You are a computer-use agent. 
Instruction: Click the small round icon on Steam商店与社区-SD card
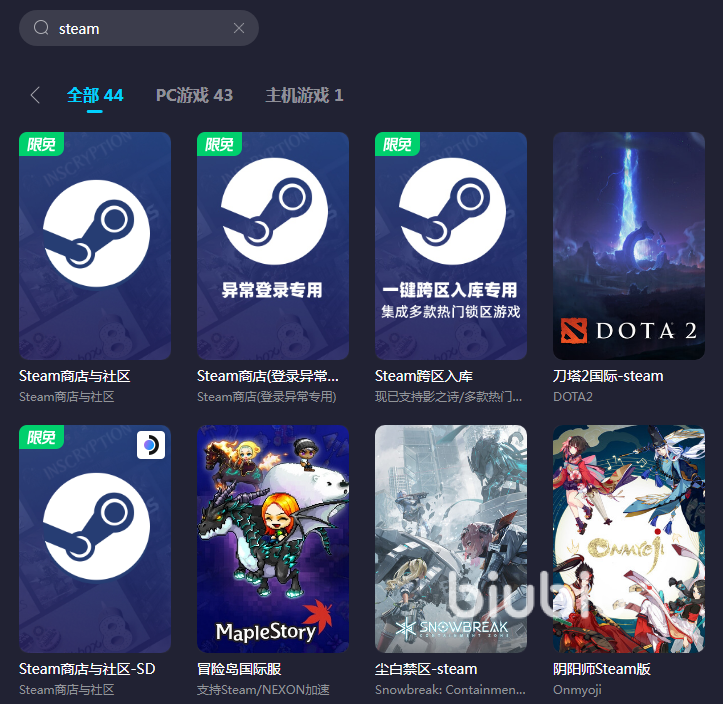(150, 445)
